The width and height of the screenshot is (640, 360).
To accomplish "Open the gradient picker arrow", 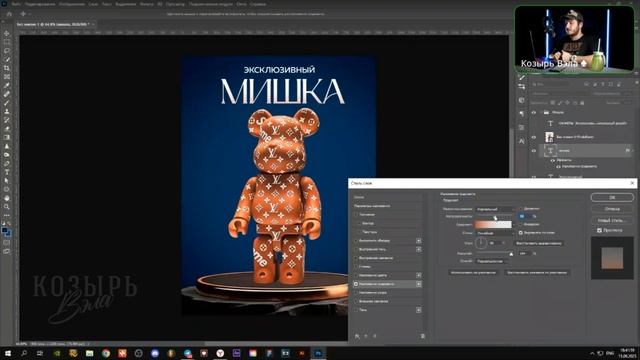I will pyautogui.click(x=514, y=224).
